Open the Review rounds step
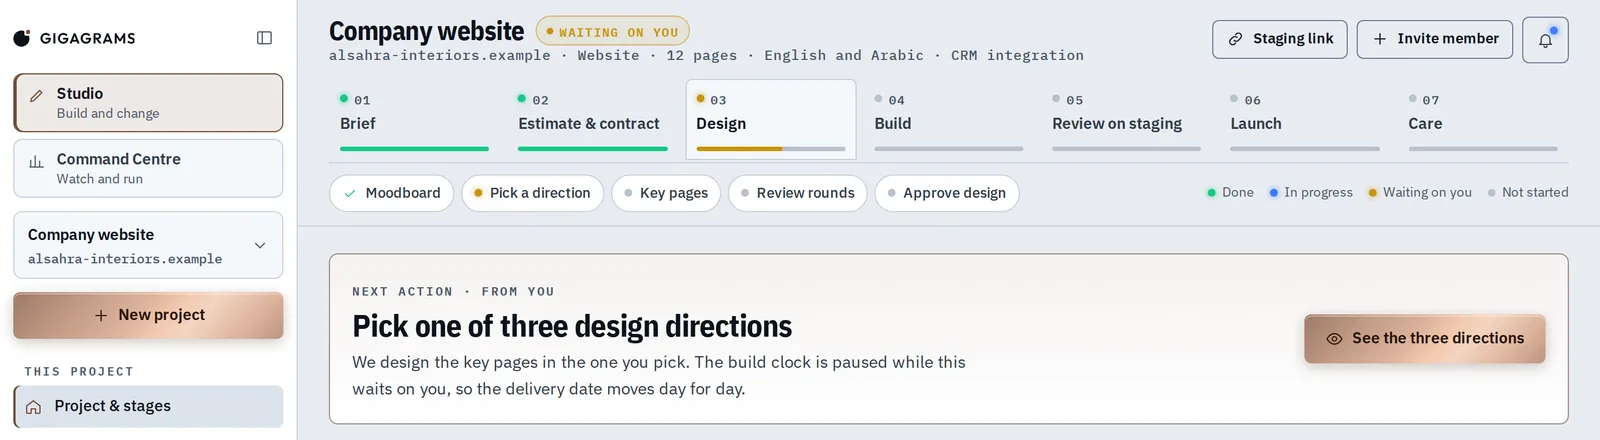1600x440 pixels. (x=797, y=193)
